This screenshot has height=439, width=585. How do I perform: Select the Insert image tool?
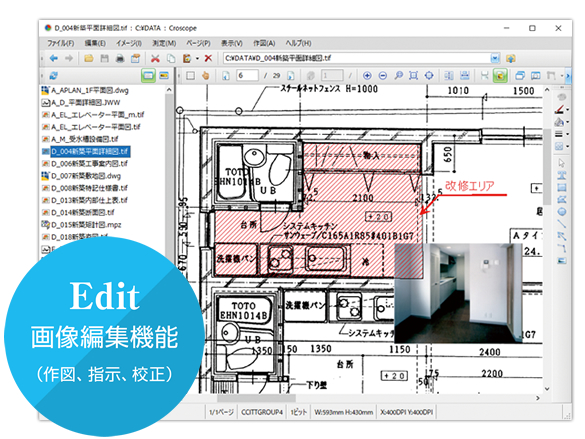561,260
